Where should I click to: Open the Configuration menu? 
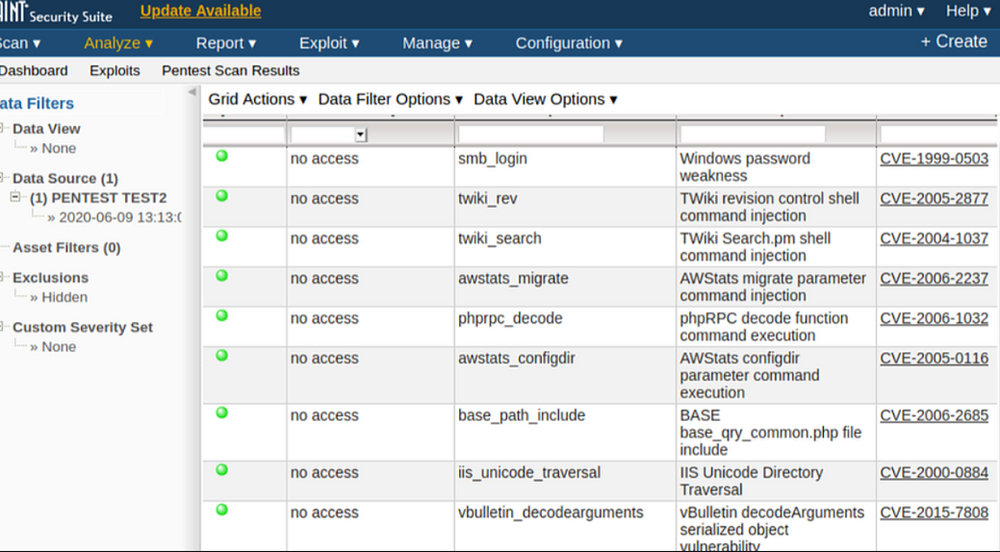[x=568, y=43]
